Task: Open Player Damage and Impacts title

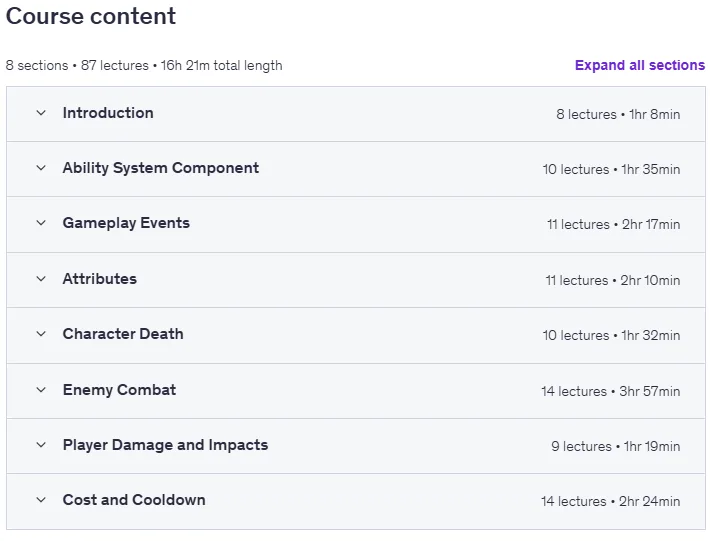Action: pyautogui.click(x=165, y=445)
